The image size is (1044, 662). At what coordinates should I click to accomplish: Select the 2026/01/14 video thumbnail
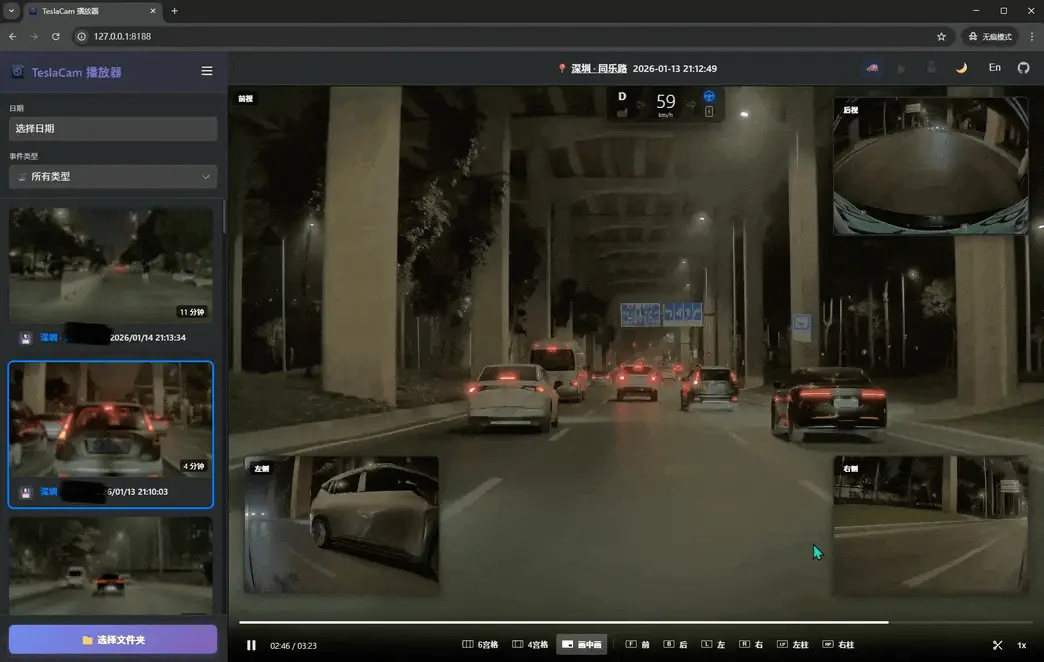pos(111,263)
